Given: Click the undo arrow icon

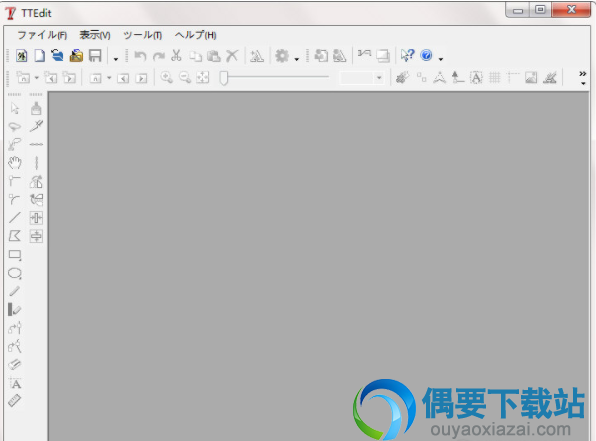Looking at the screenshot, I should 140,56.
